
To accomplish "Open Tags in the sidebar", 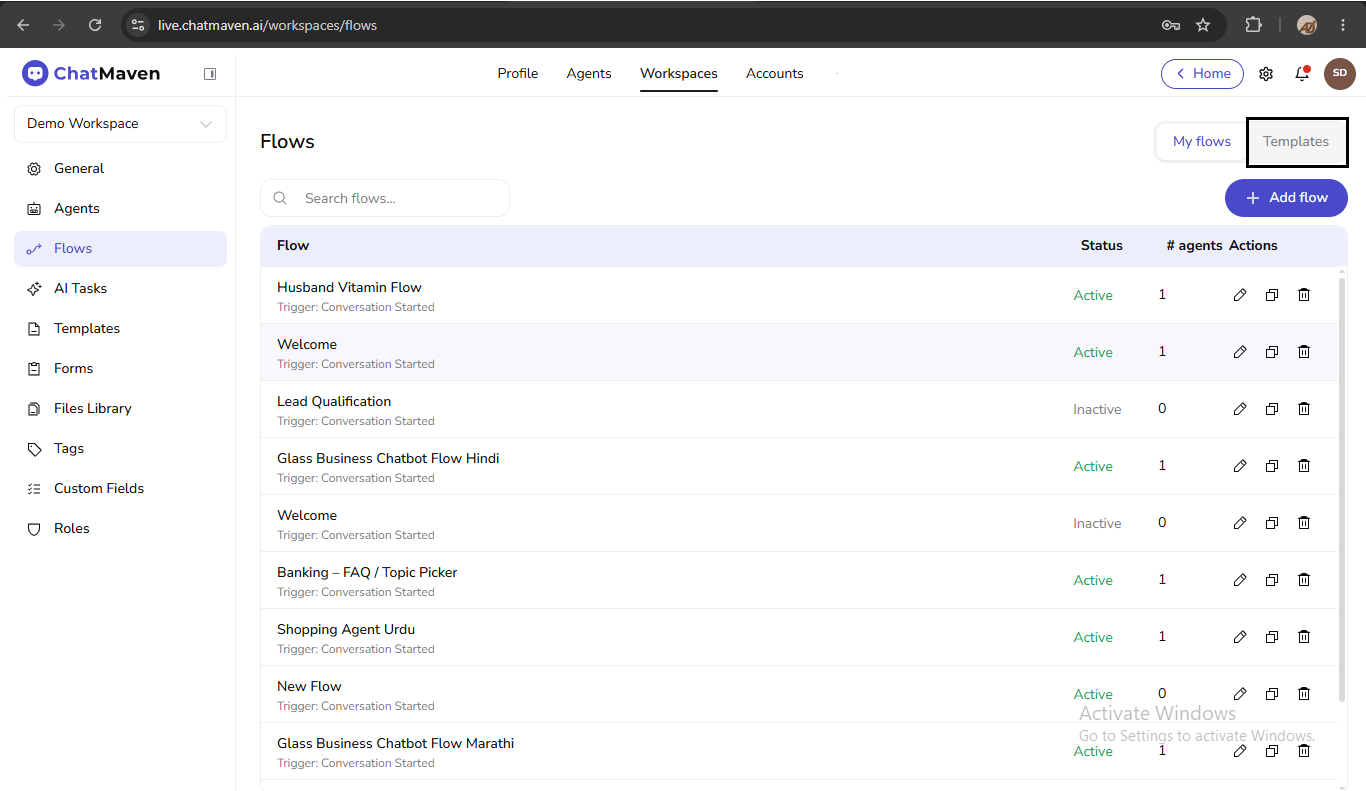I will click(x=120, y=449).
